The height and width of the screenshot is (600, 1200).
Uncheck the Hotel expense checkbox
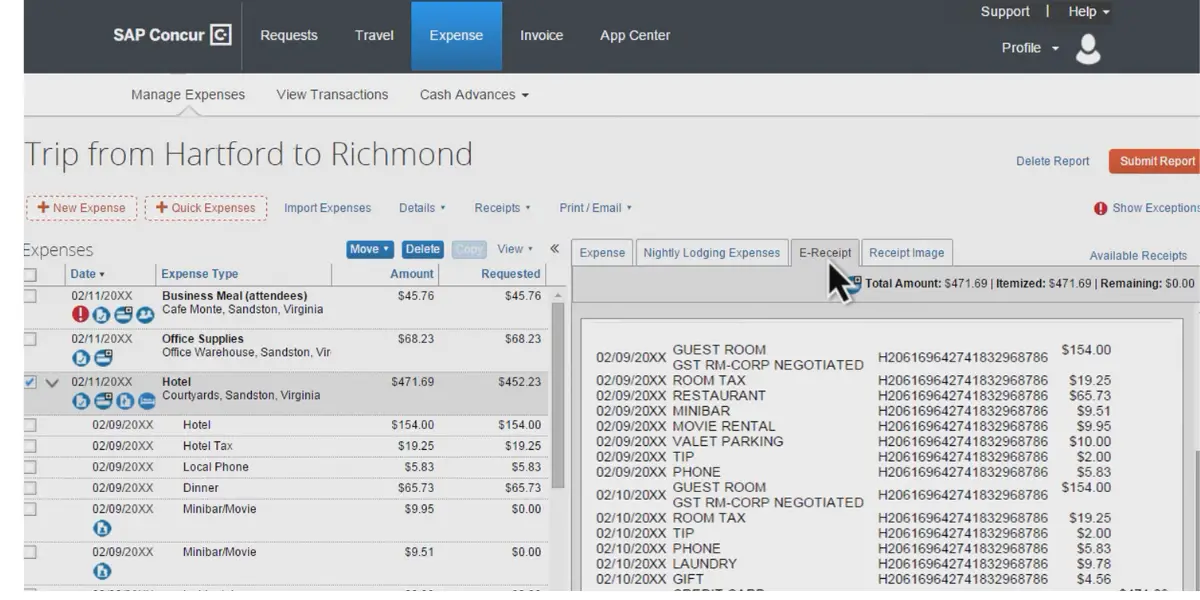[x=30, y=382]
